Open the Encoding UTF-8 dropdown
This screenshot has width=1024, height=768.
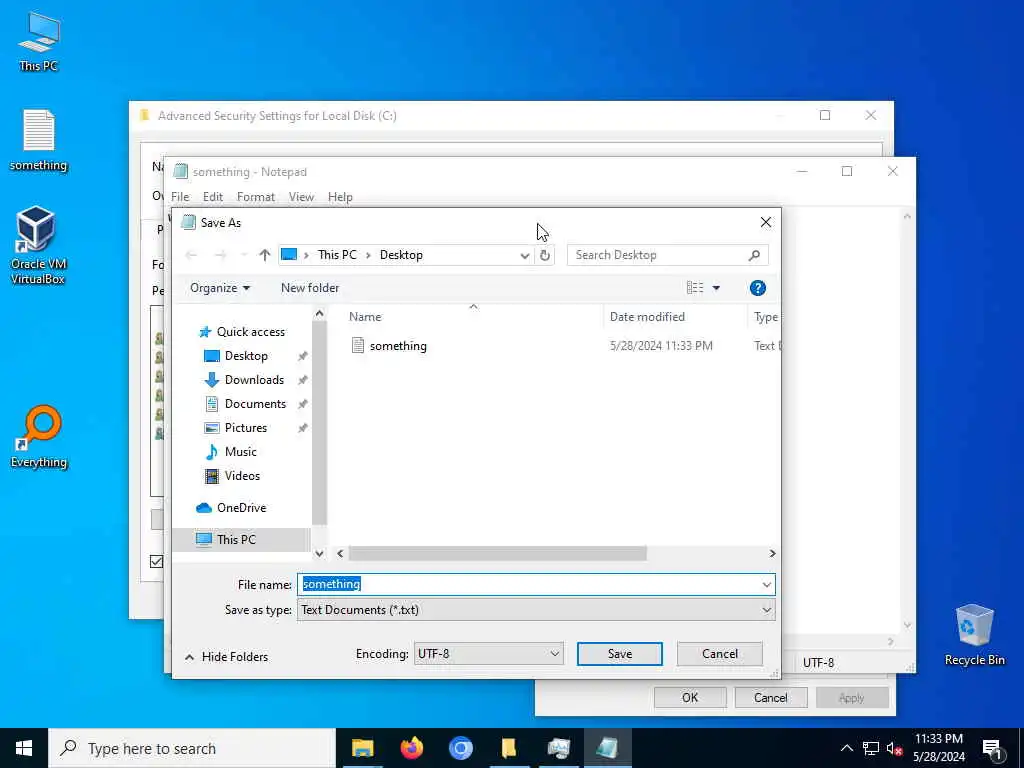pos(488,654)
